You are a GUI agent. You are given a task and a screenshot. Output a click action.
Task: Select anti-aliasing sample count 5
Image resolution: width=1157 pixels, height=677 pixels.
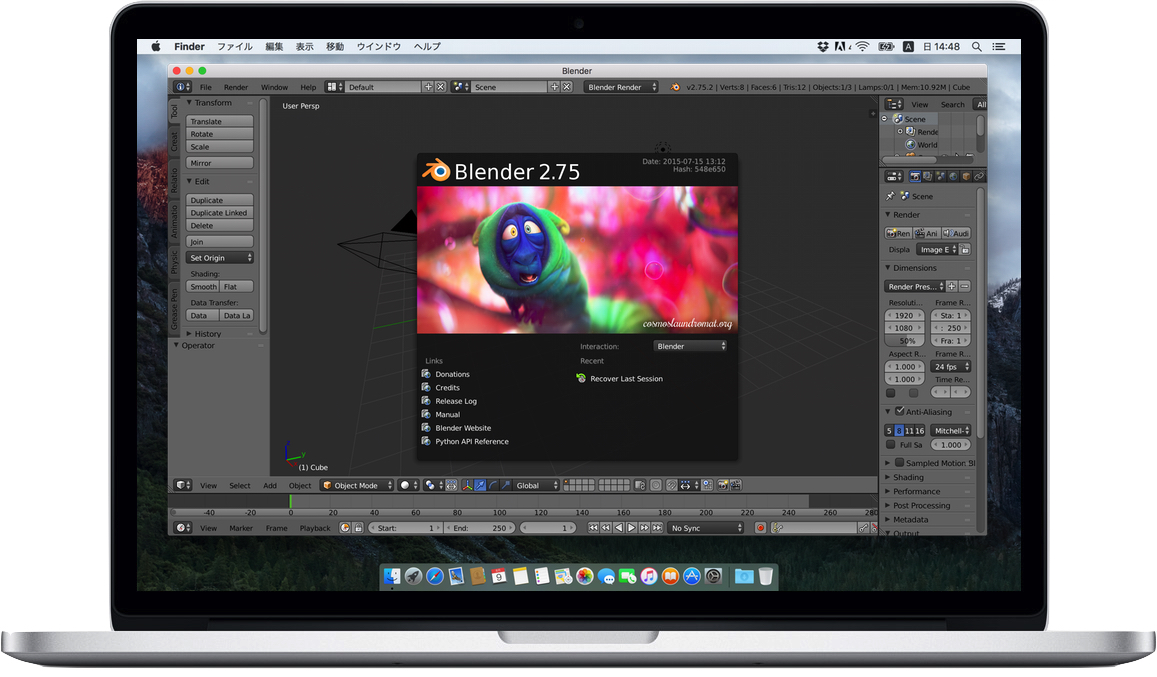(x=889, y=430)
